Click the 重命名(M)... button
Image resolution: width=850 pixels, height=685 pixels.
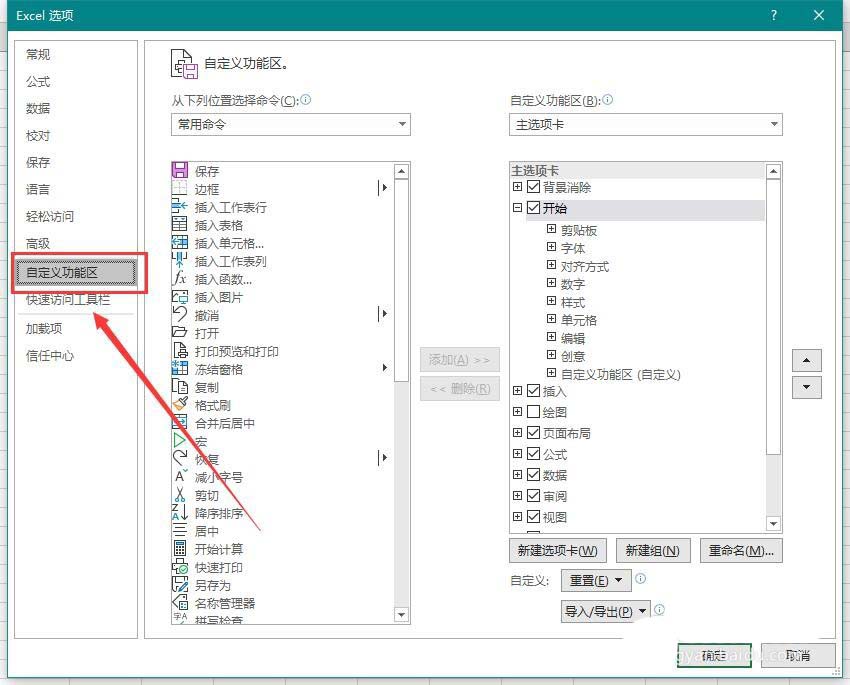click(x=741, y=551)
